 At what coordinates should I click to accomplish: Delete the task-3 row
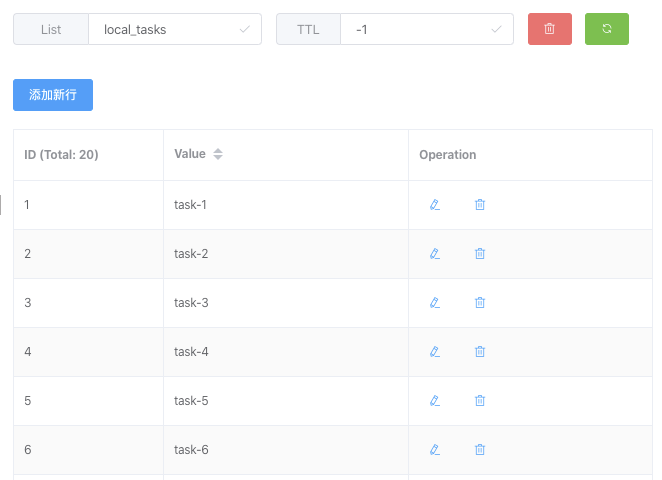480,303
